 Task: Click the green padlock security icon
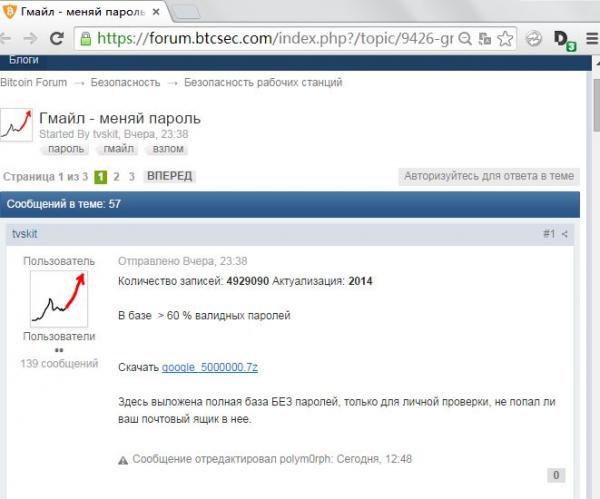pos(86,39)
